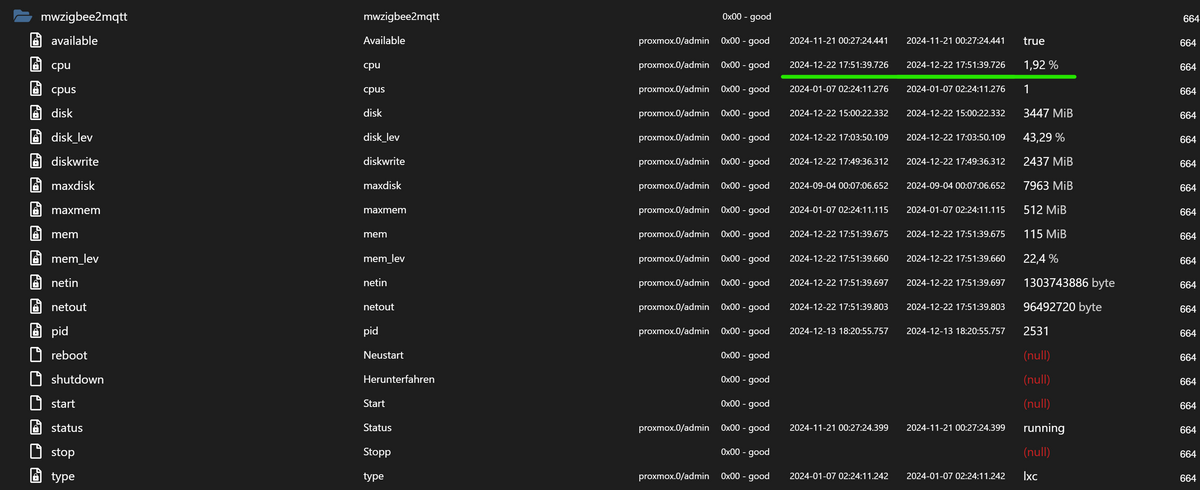Collapse the mwzigbee2mqtt folder icon

22,17
